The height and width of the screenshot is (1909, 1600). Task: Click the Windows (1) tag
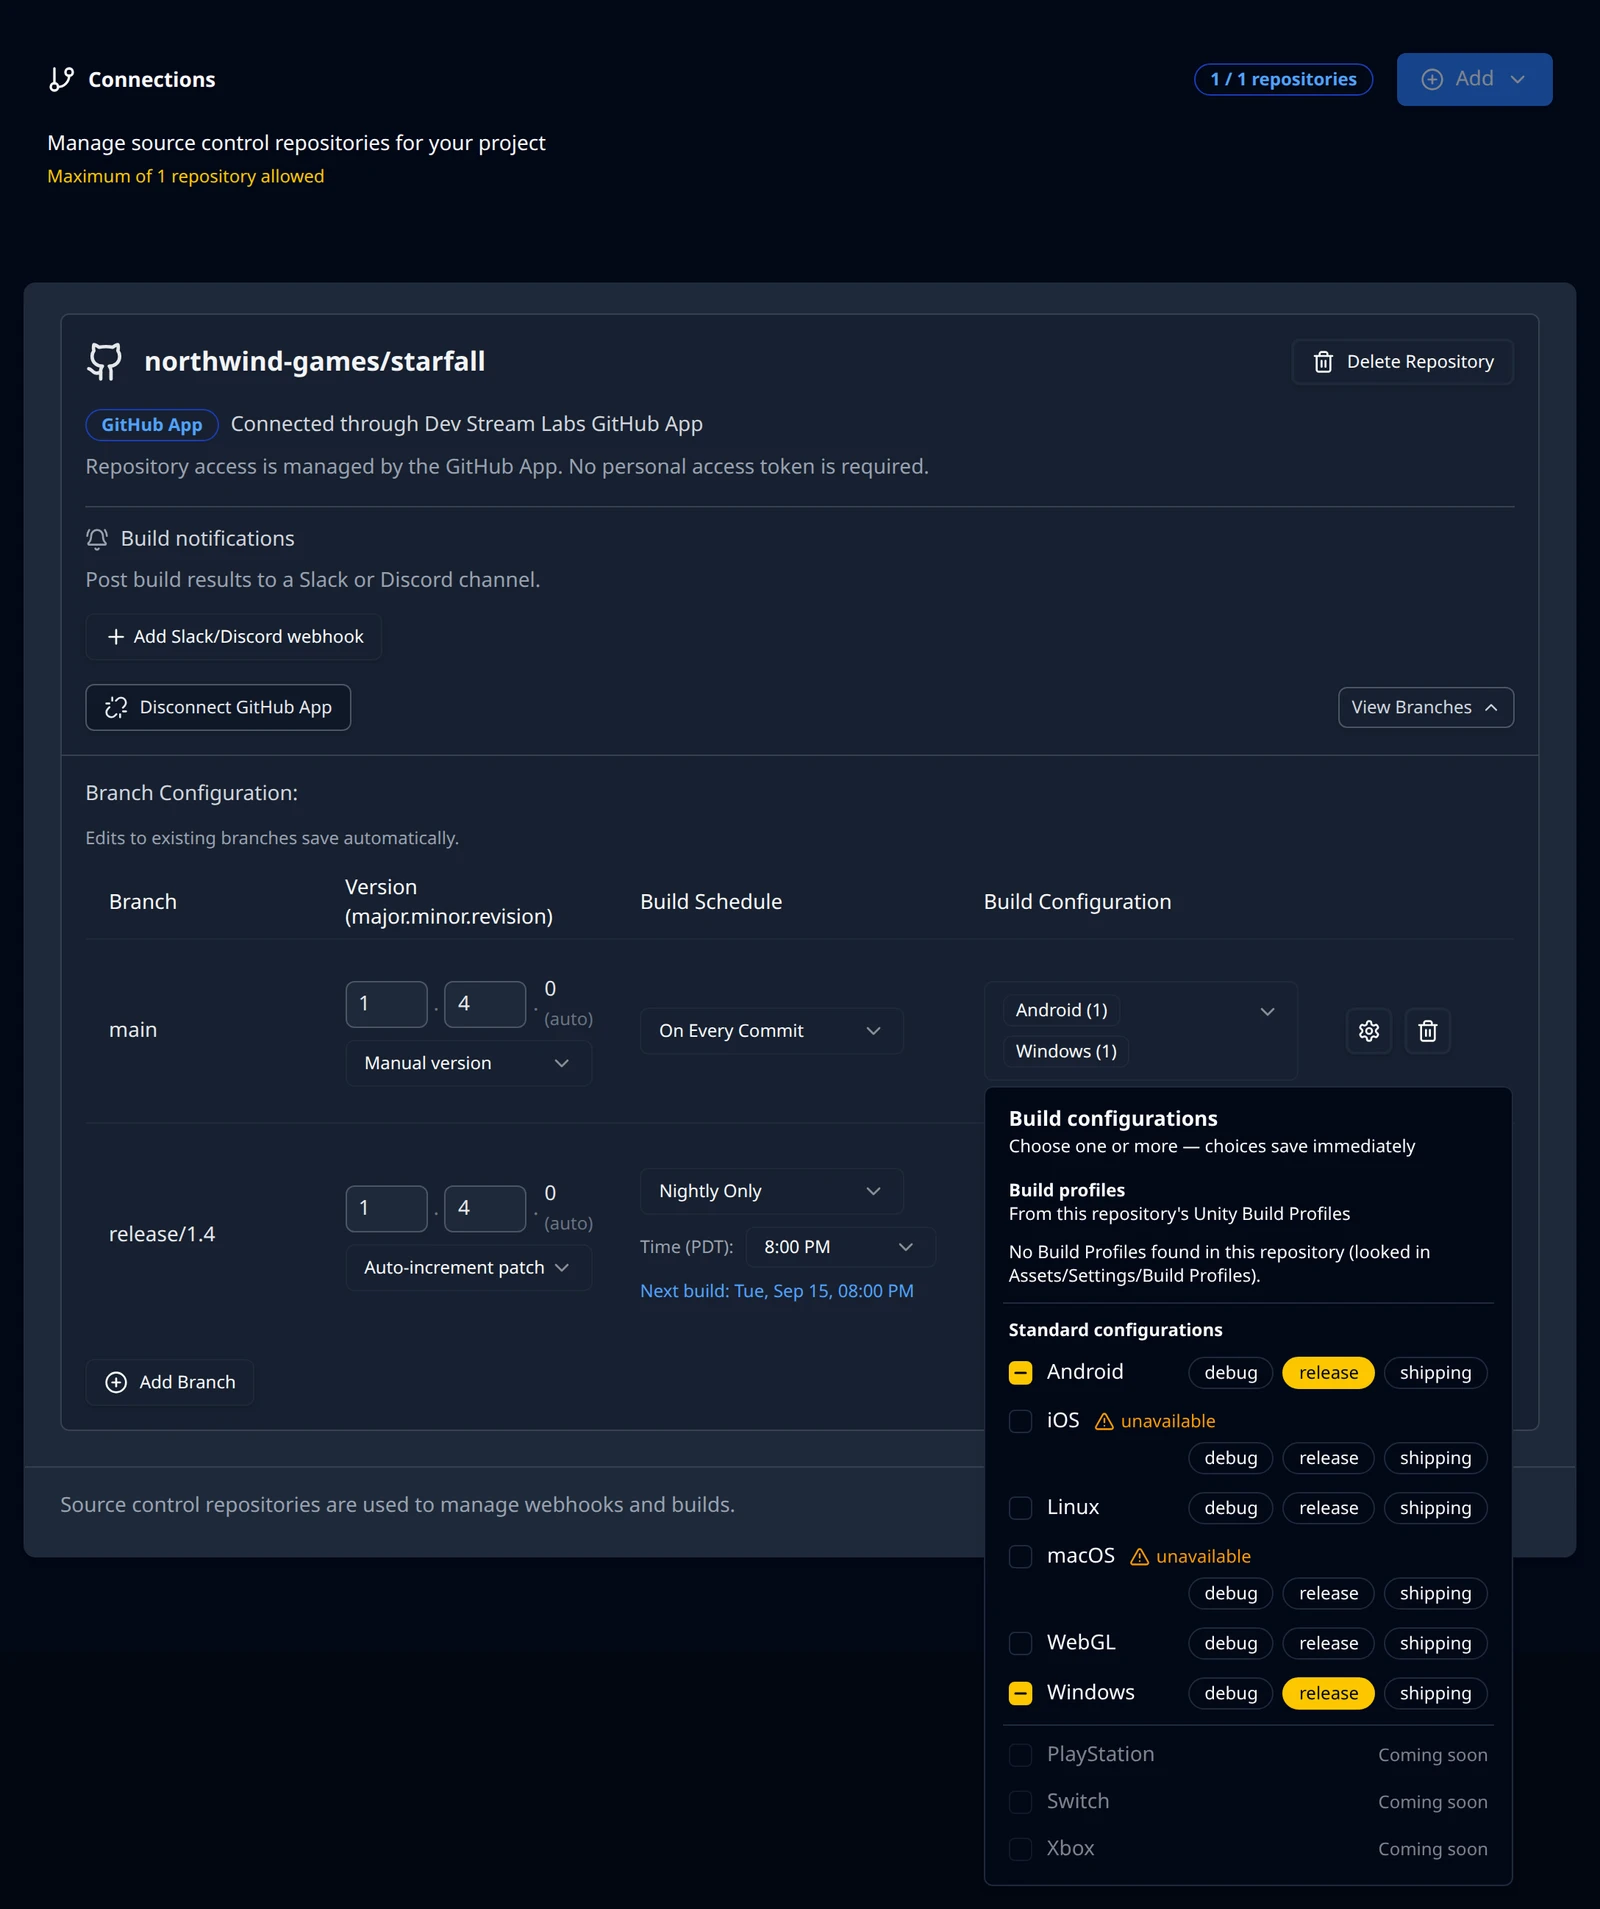[x=1066, y=1051]
